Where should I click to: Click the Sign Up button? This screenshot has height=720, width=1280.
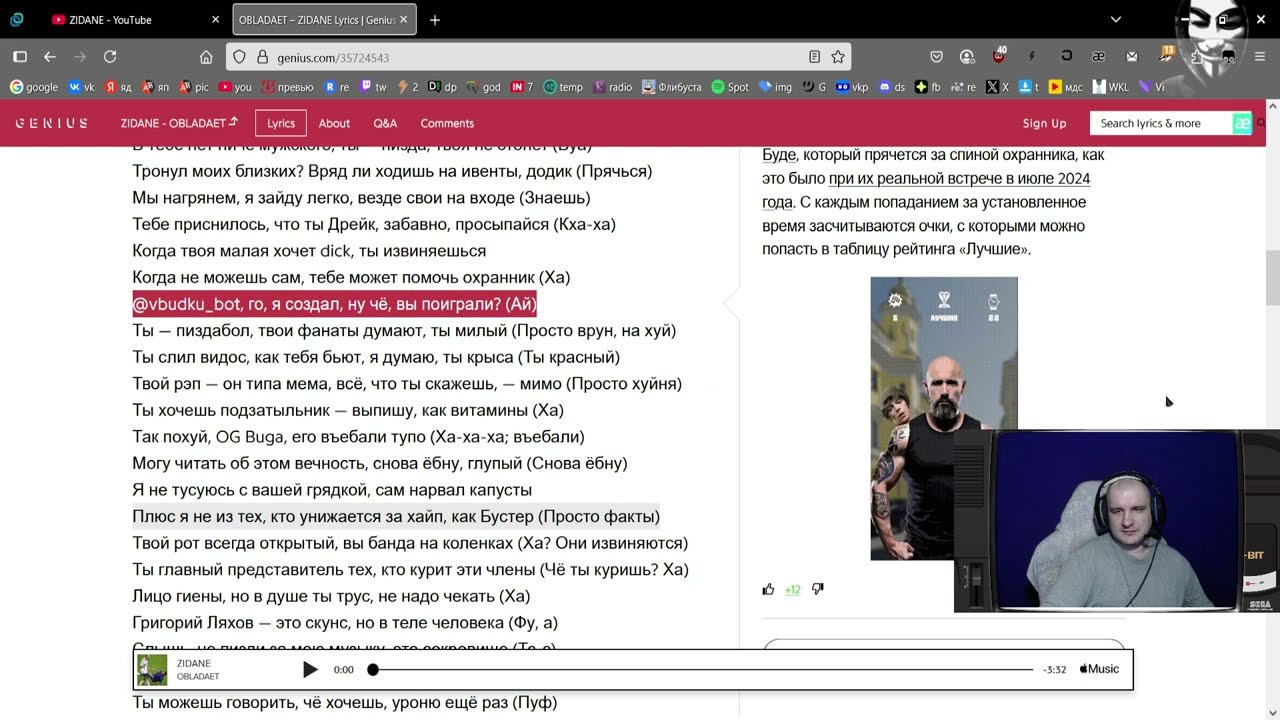tap(1044, 123)
